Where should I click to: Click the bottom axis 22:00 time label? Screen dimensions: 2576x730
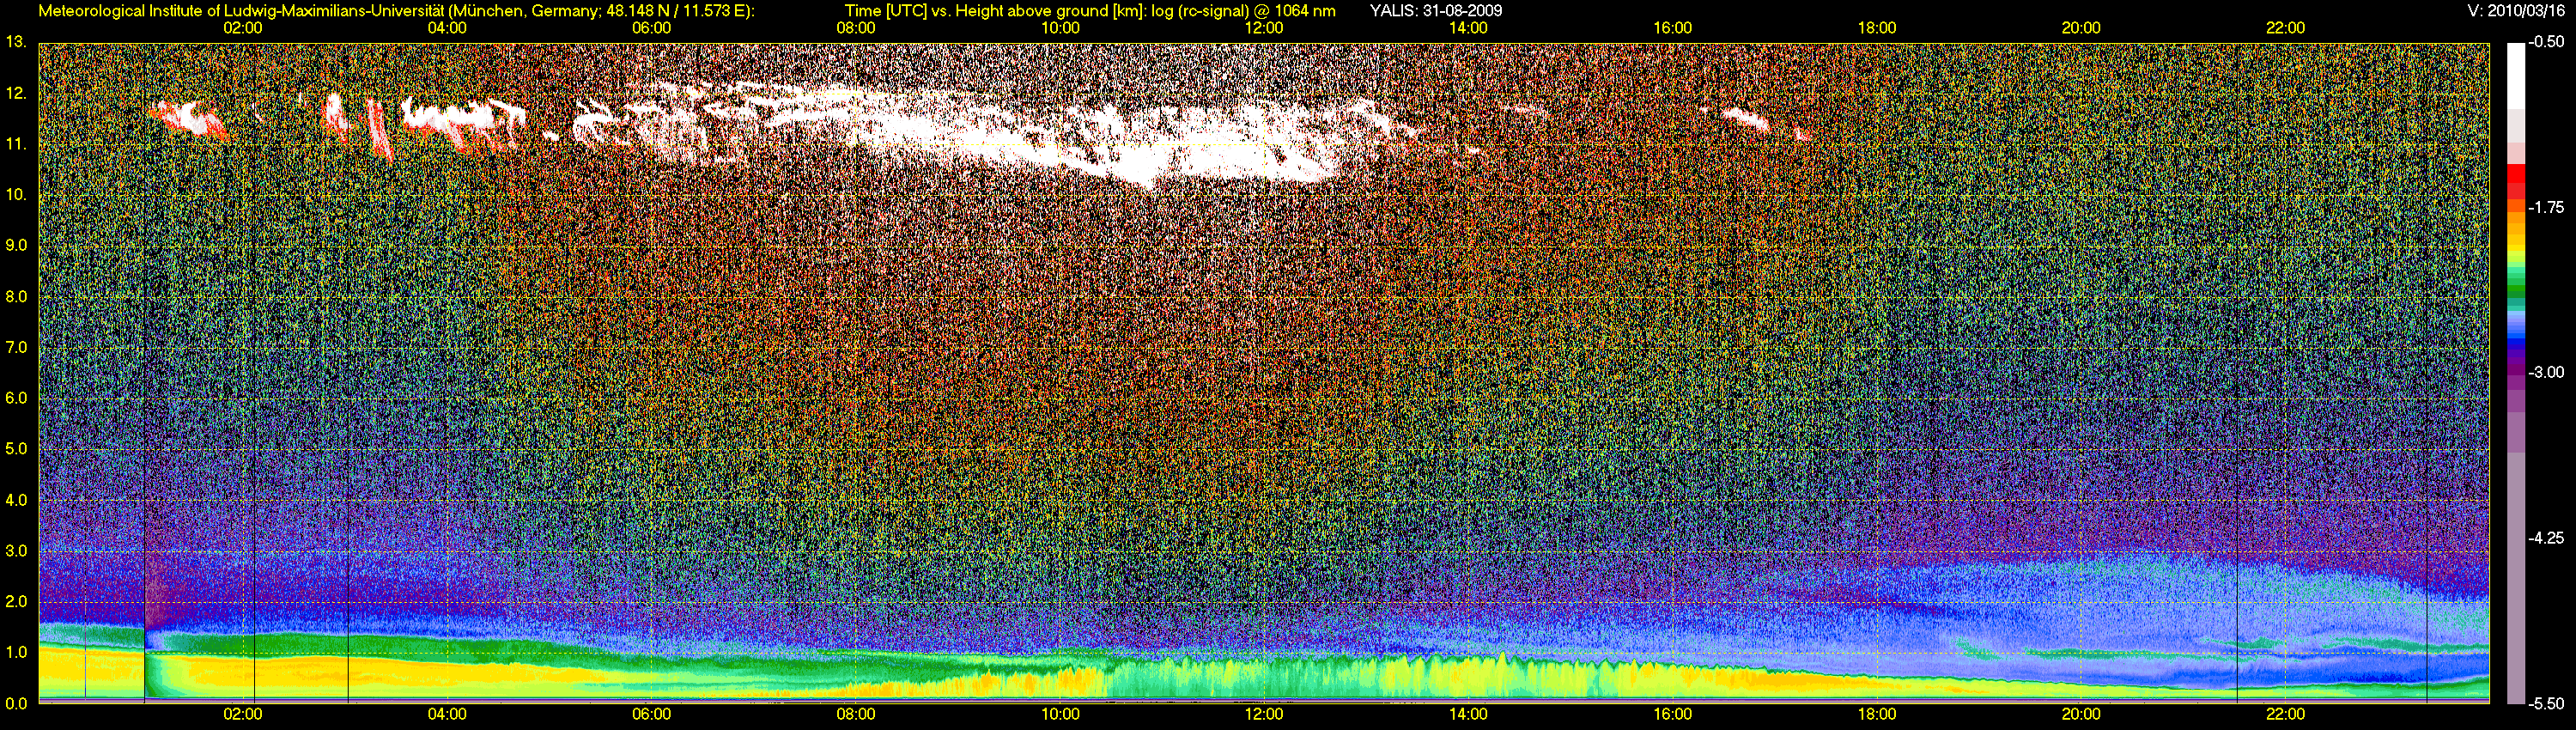2285,714
